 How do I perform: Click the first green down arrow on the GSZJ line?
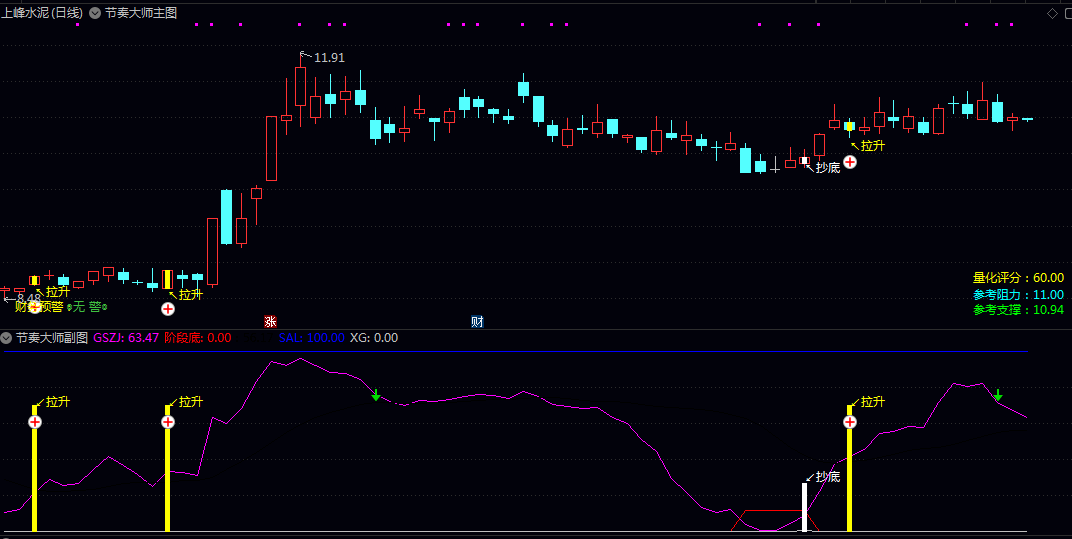(375, 395)
